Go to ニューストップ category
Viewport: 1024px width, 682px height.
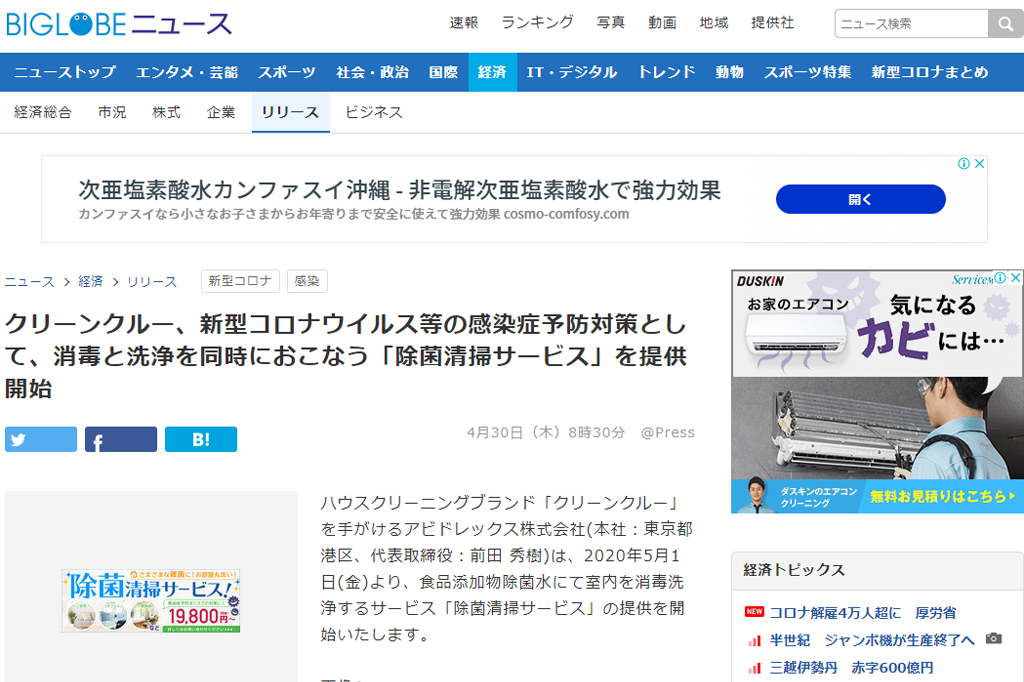coord(65,72)
